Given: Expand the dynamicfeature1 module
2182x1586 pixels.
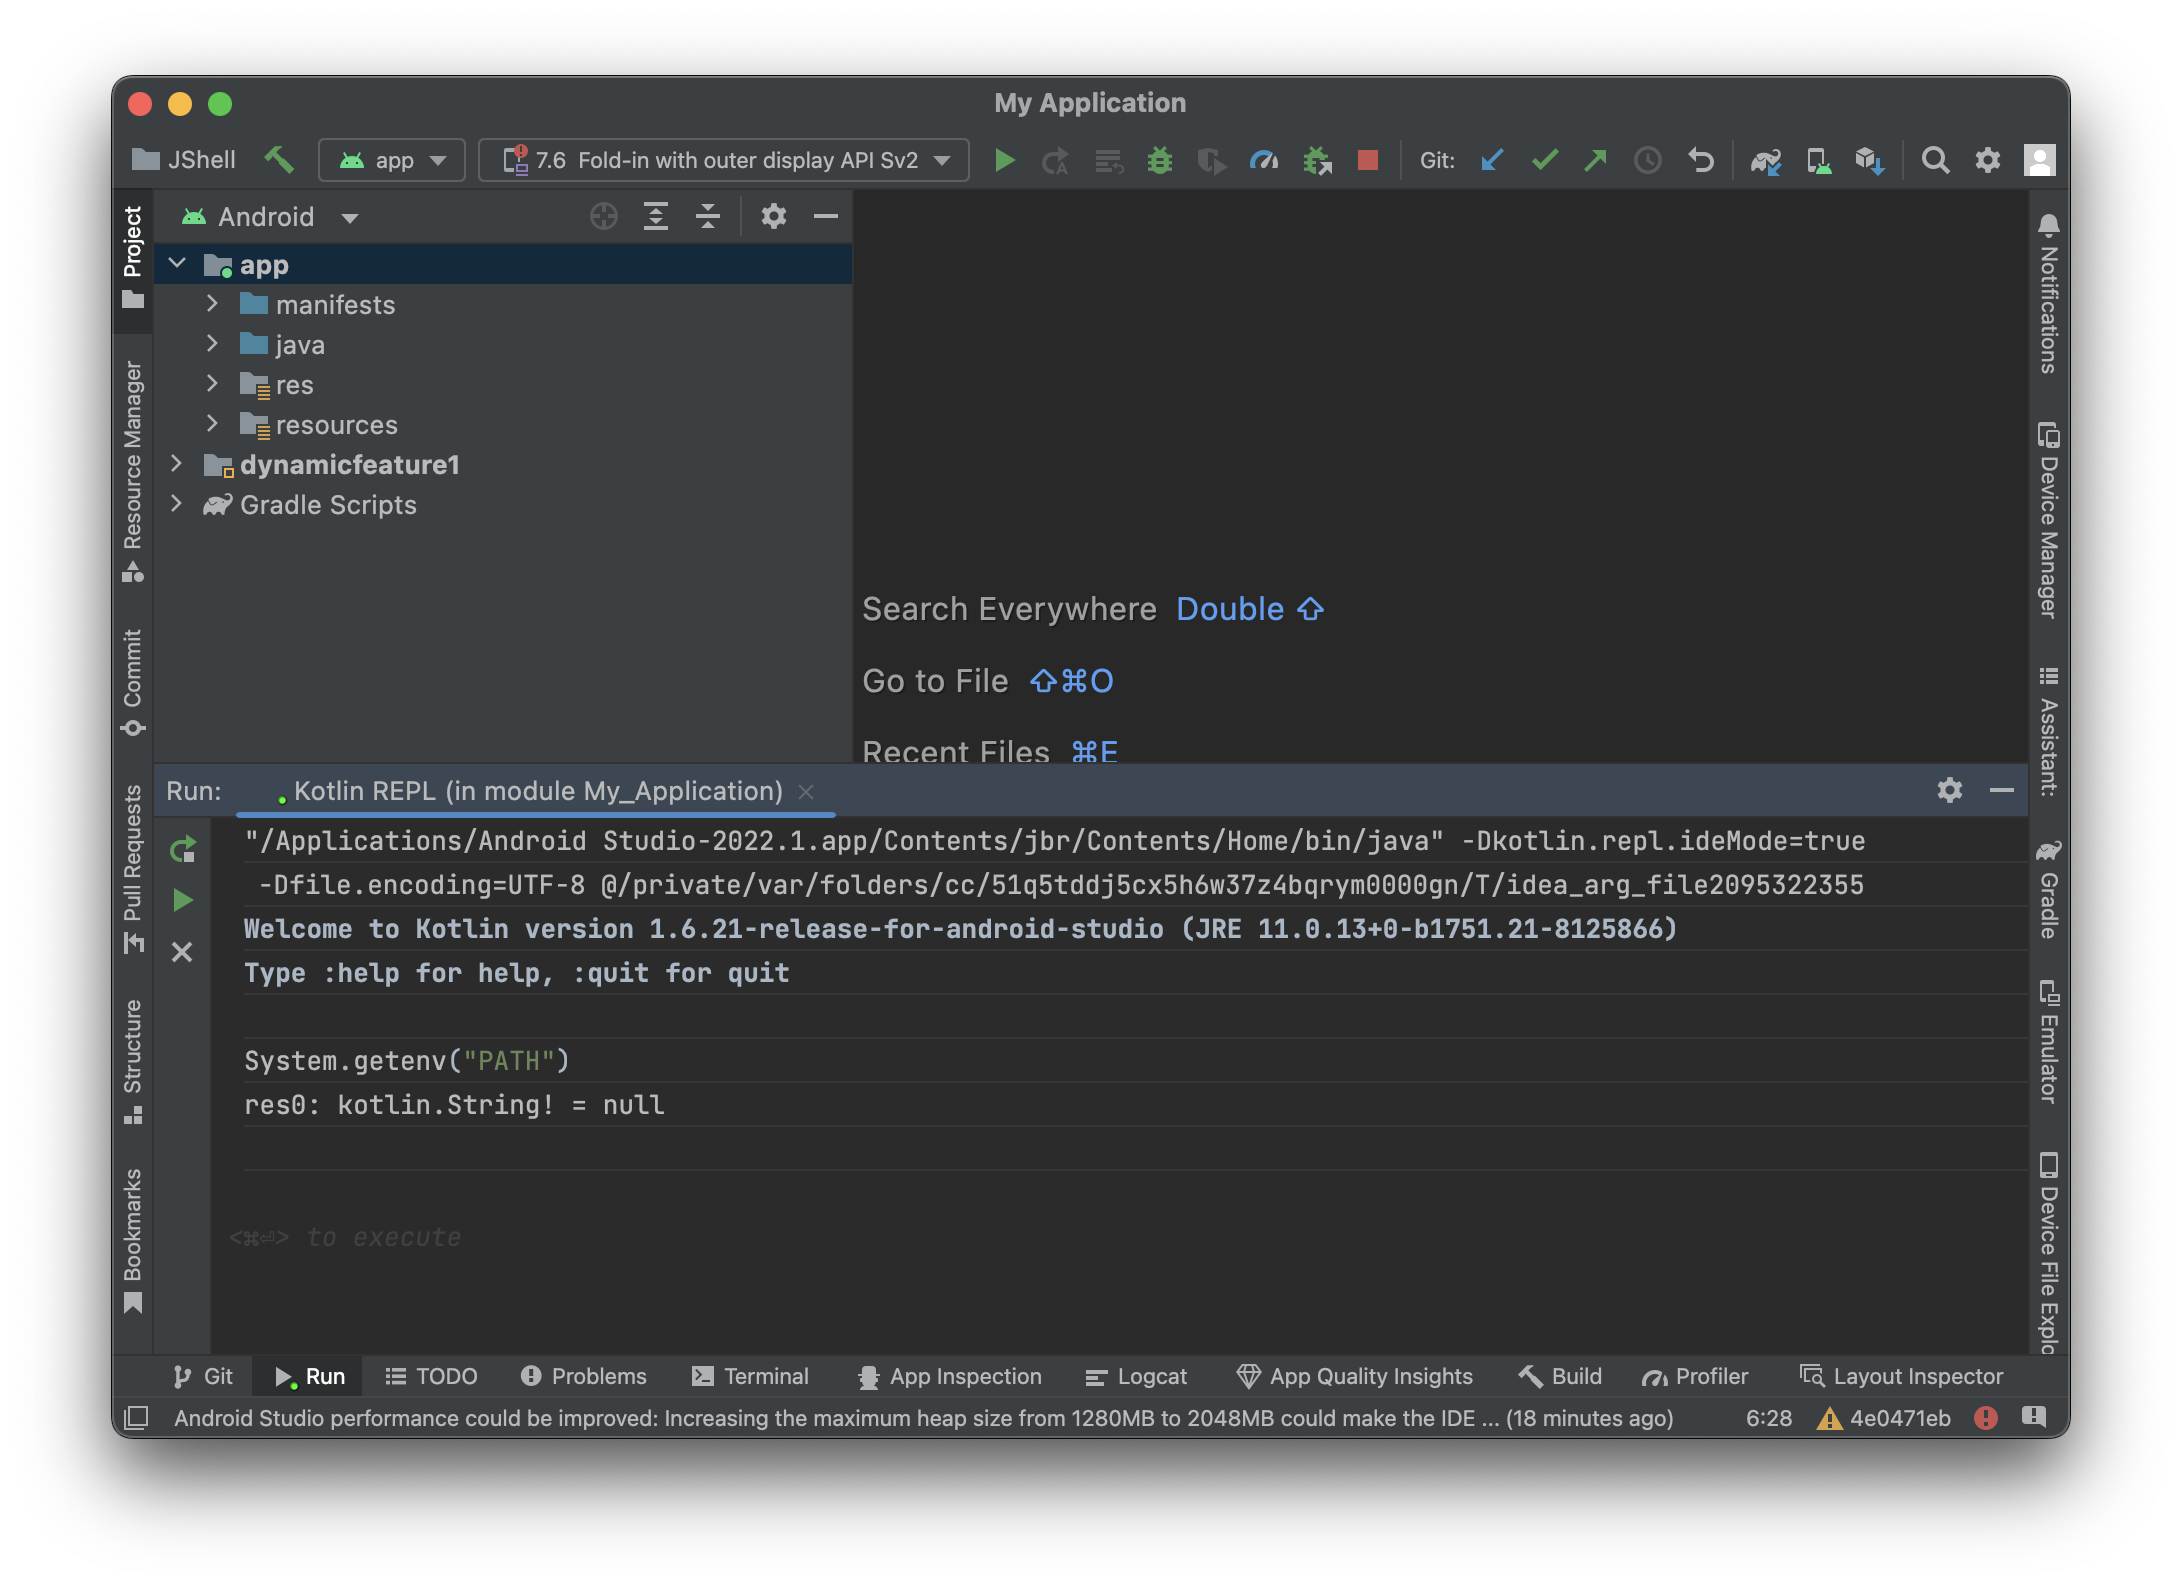Looking at the screenshot, I should [177, 464].
